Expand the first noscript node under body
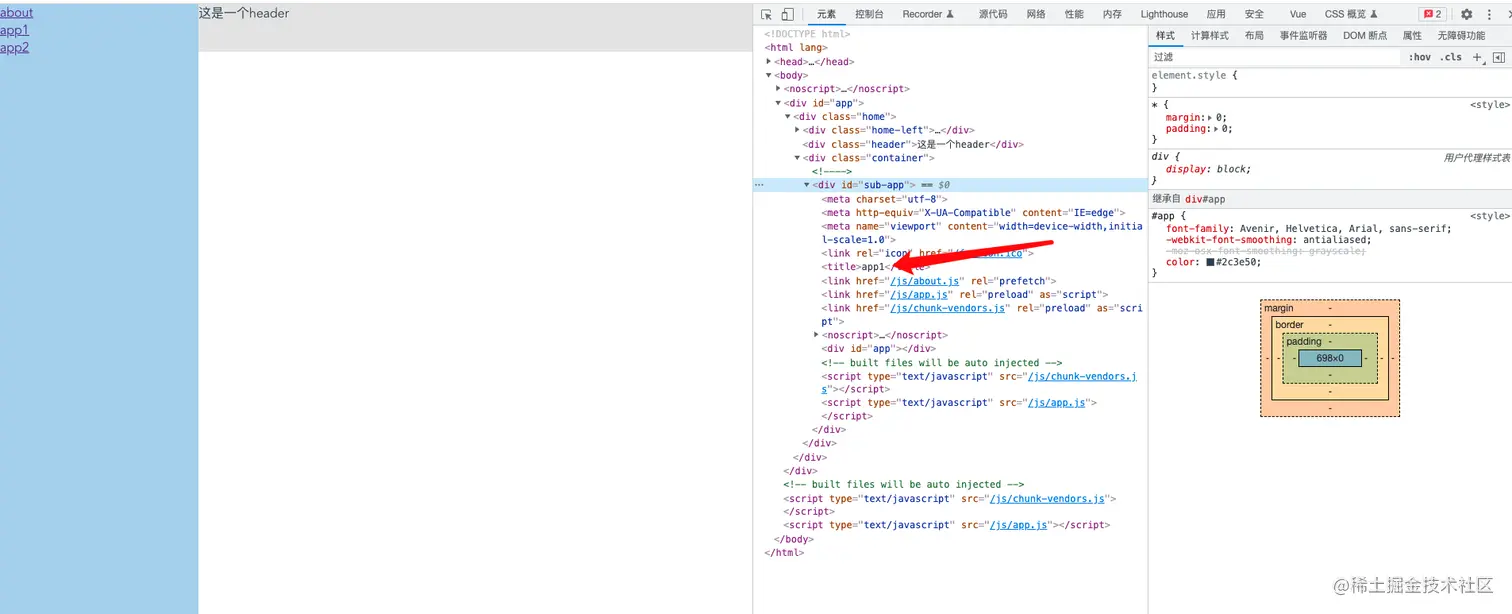The image size is (1512, 614). coord(778,88)
